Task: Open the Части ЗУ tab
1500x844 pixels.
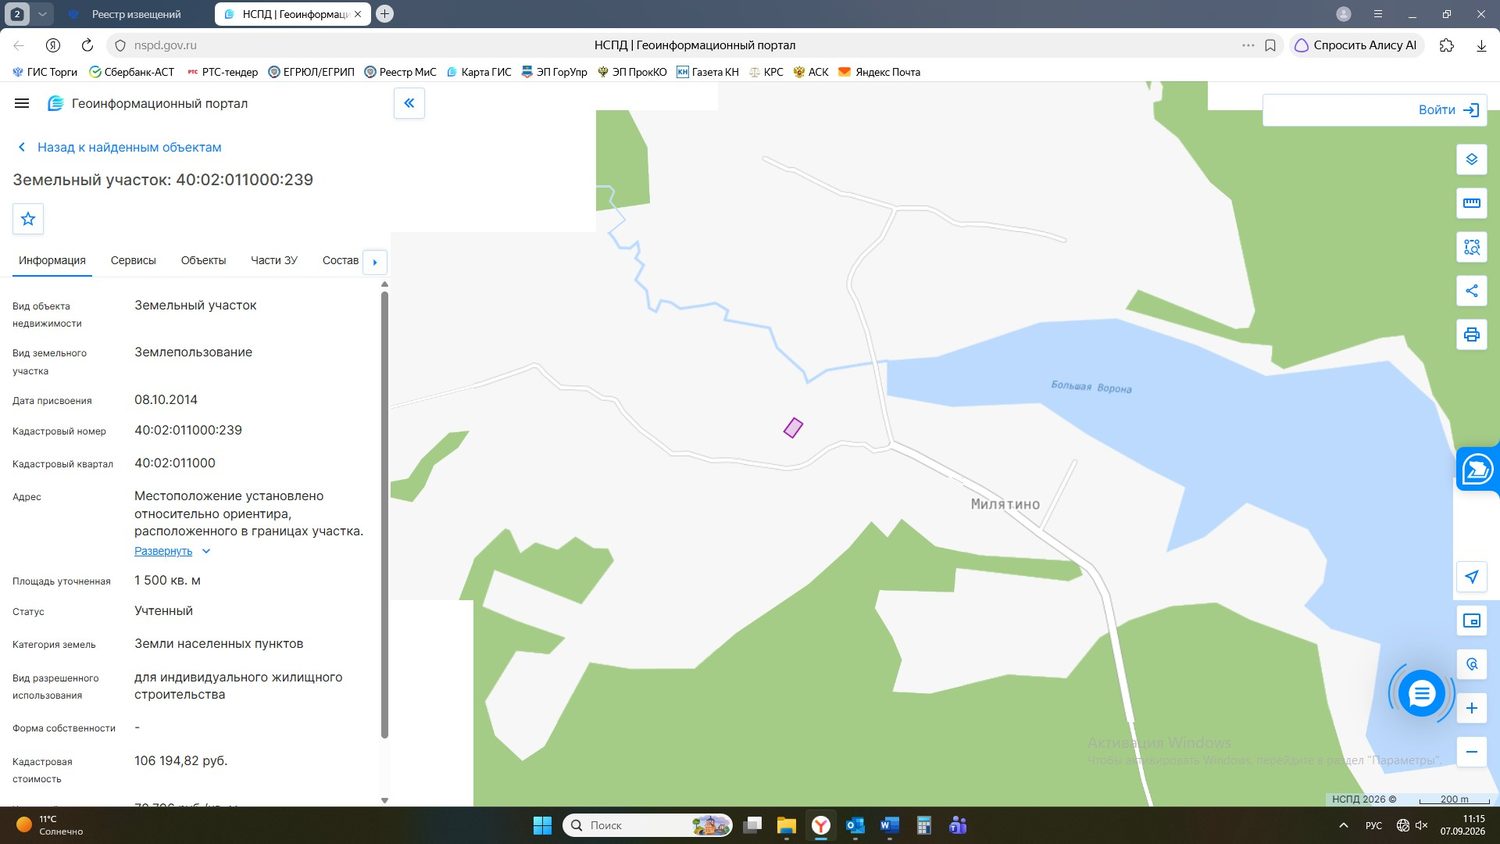Action: [274, 260]
